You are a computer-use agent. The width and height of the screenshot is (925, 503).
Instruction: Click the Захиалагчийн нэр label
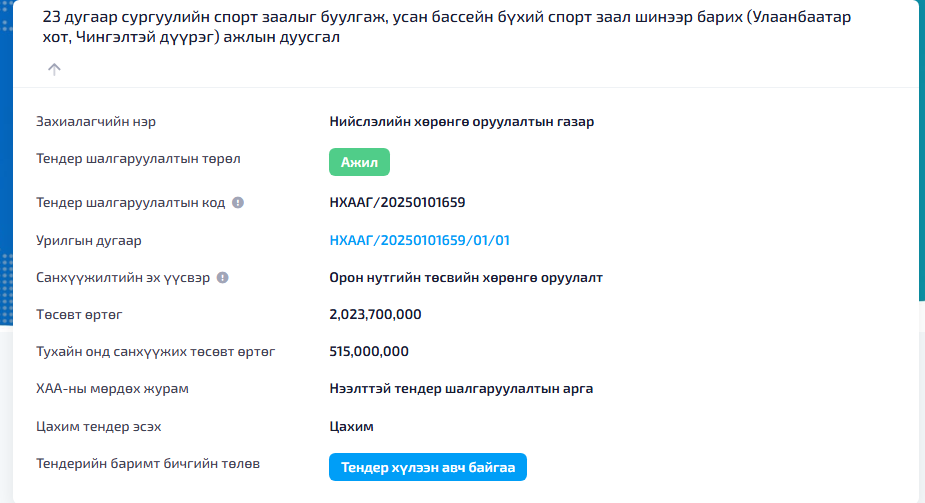point(96,122)
